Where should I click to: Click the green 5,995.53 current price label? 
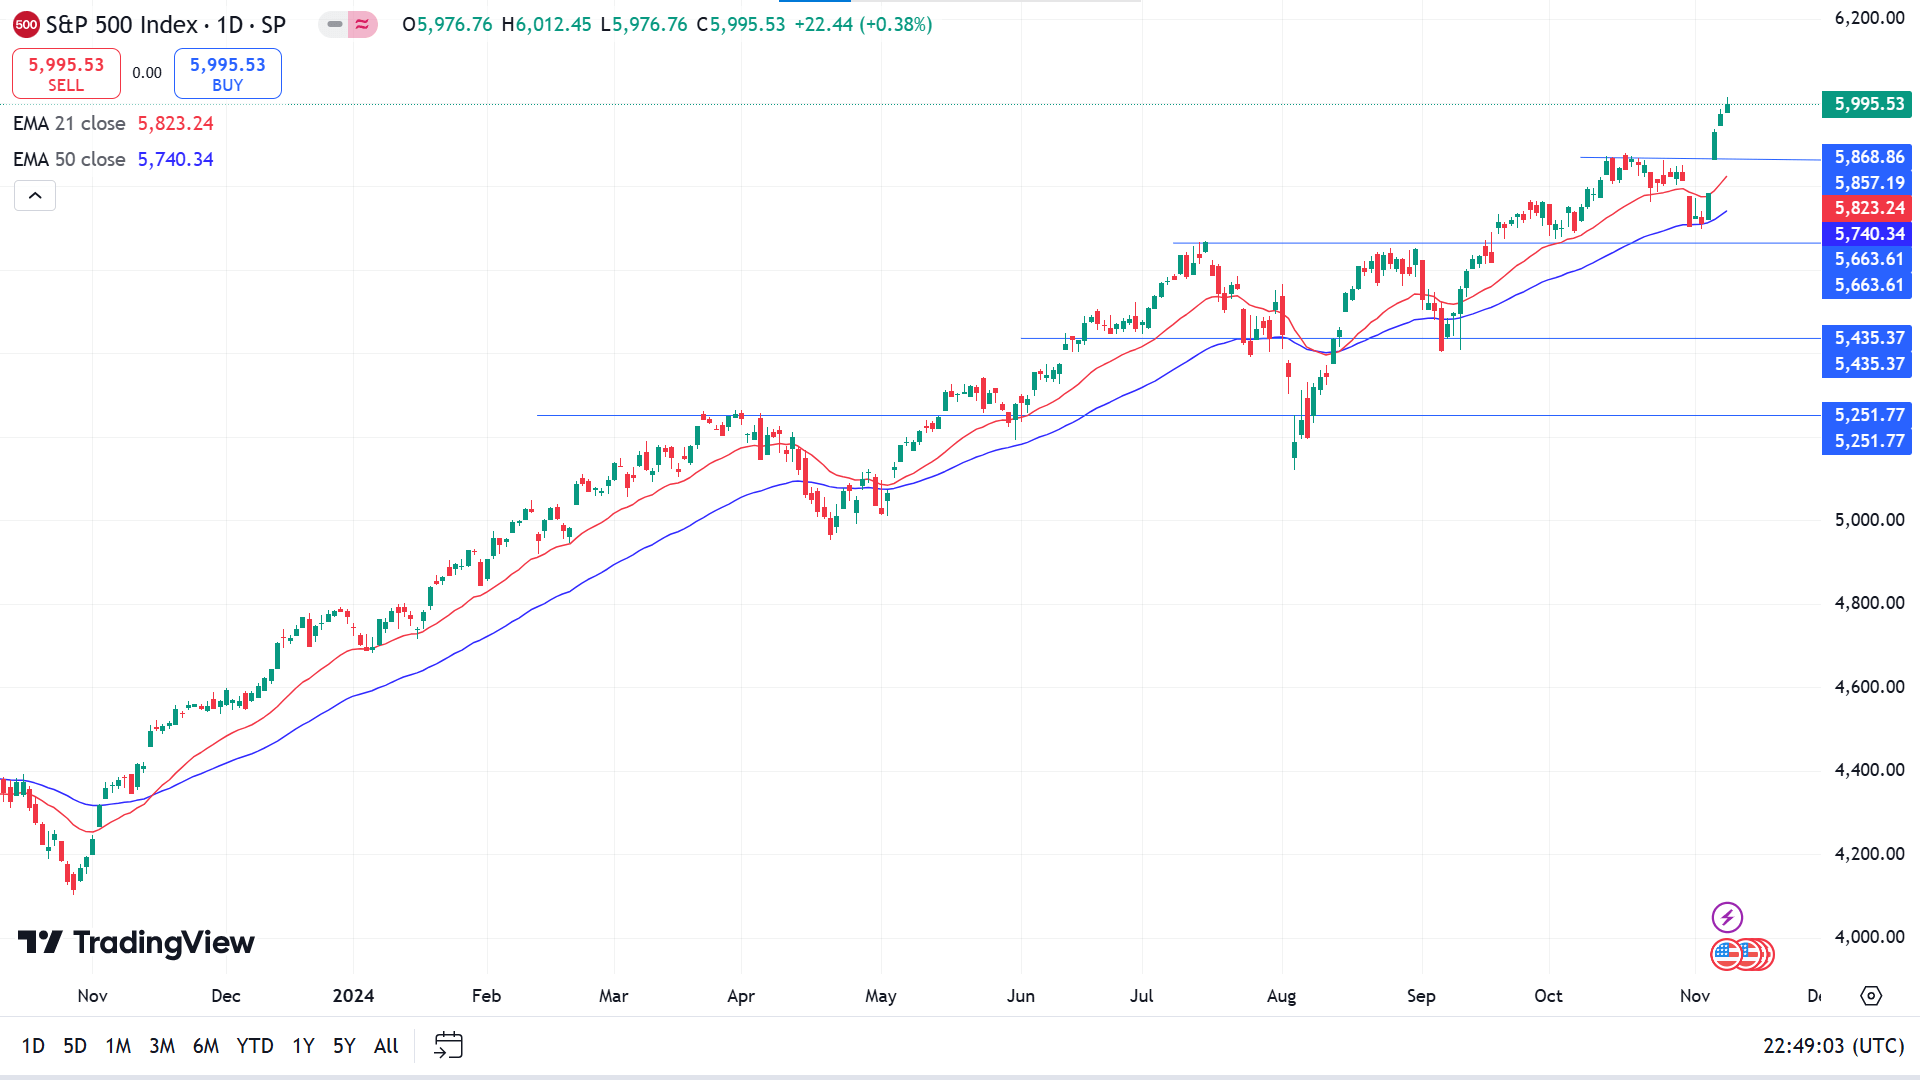click(x=1867, y=104)
